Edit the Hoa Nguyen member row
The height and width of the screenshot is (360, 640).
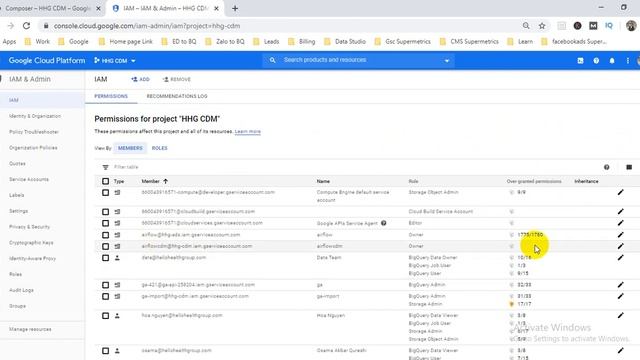(620, 315)
